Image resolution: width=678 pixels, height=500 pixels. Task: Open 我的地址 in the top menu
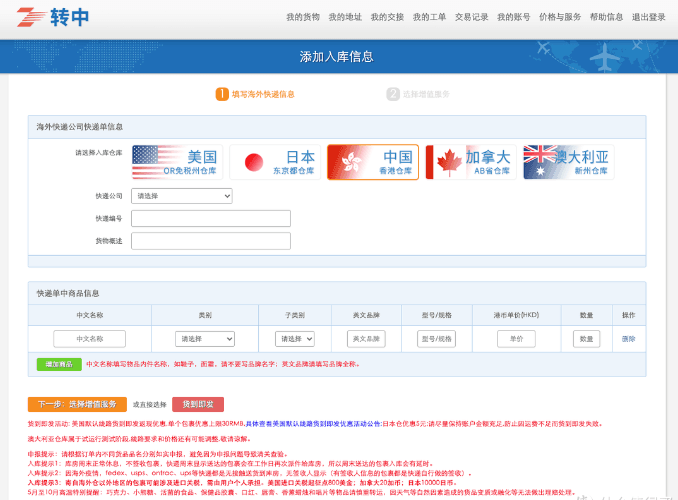pyautogui.click(x=345, y=17)
